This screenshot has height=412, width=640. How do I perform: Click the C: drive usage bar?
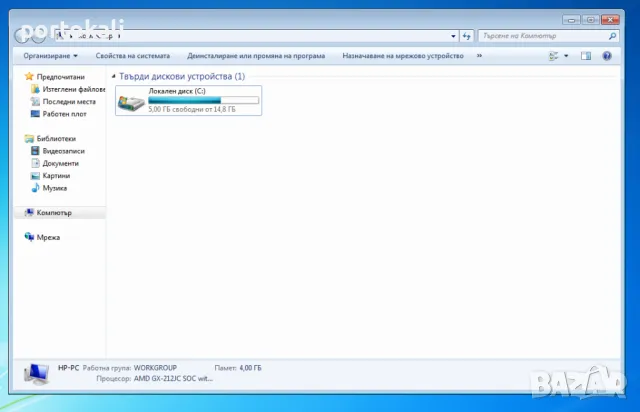click(x=203, y=100)
